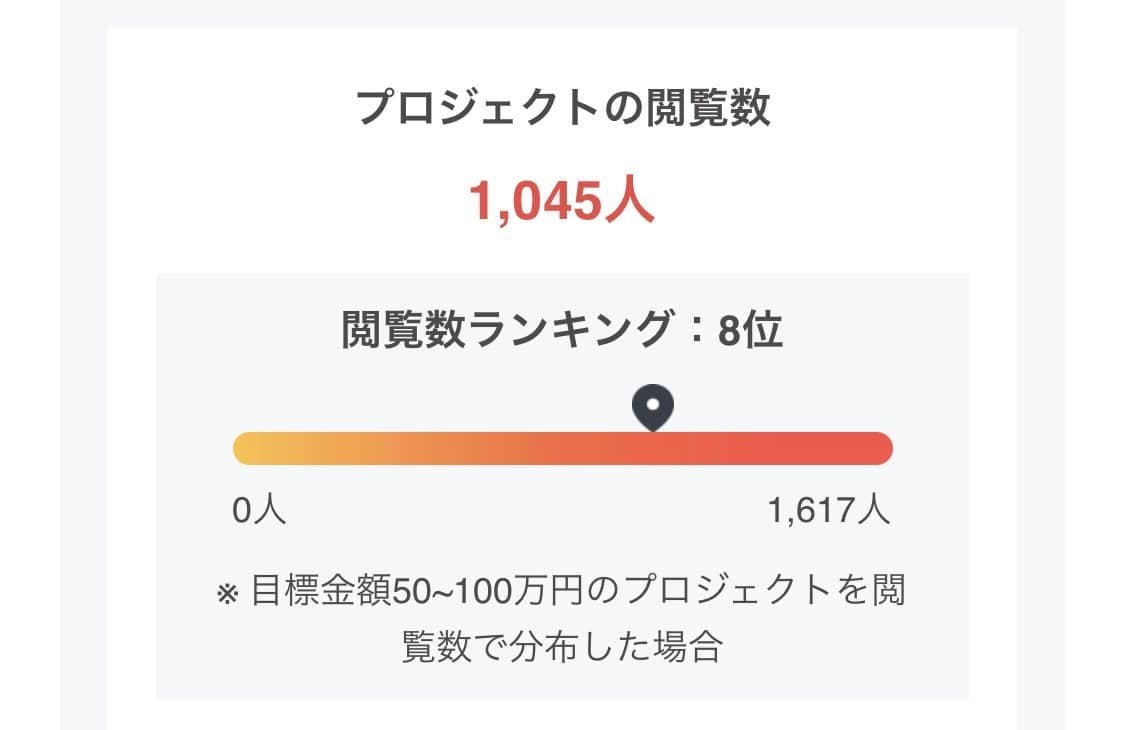Click the footnote line 覧数で分布した場合
The height and width of the screenshot is (730, 1125).
click(561, 646)
